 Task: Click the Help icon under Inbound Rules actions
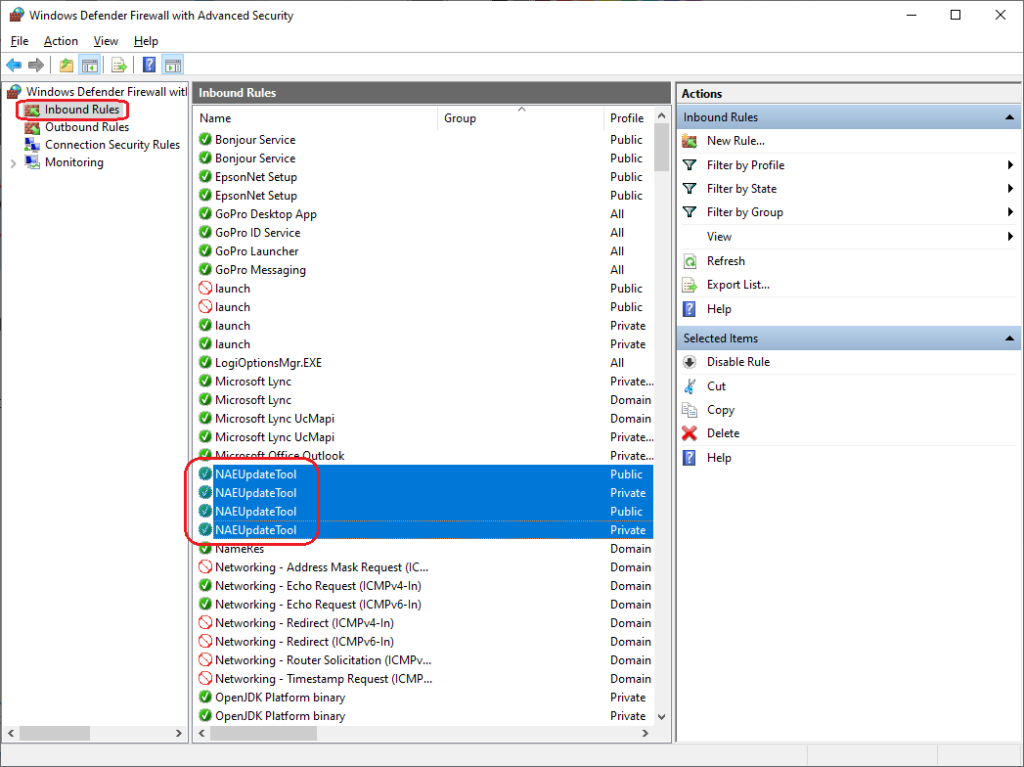(x=690, y=309)
